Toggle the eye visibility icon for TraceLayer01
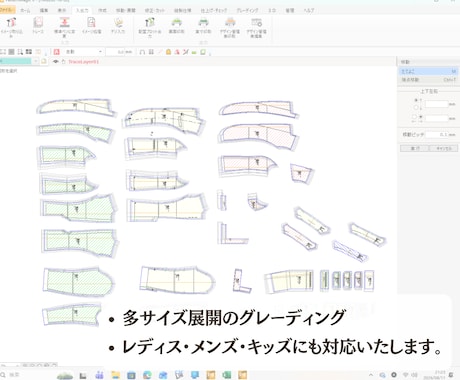 [x=56, y=62]
